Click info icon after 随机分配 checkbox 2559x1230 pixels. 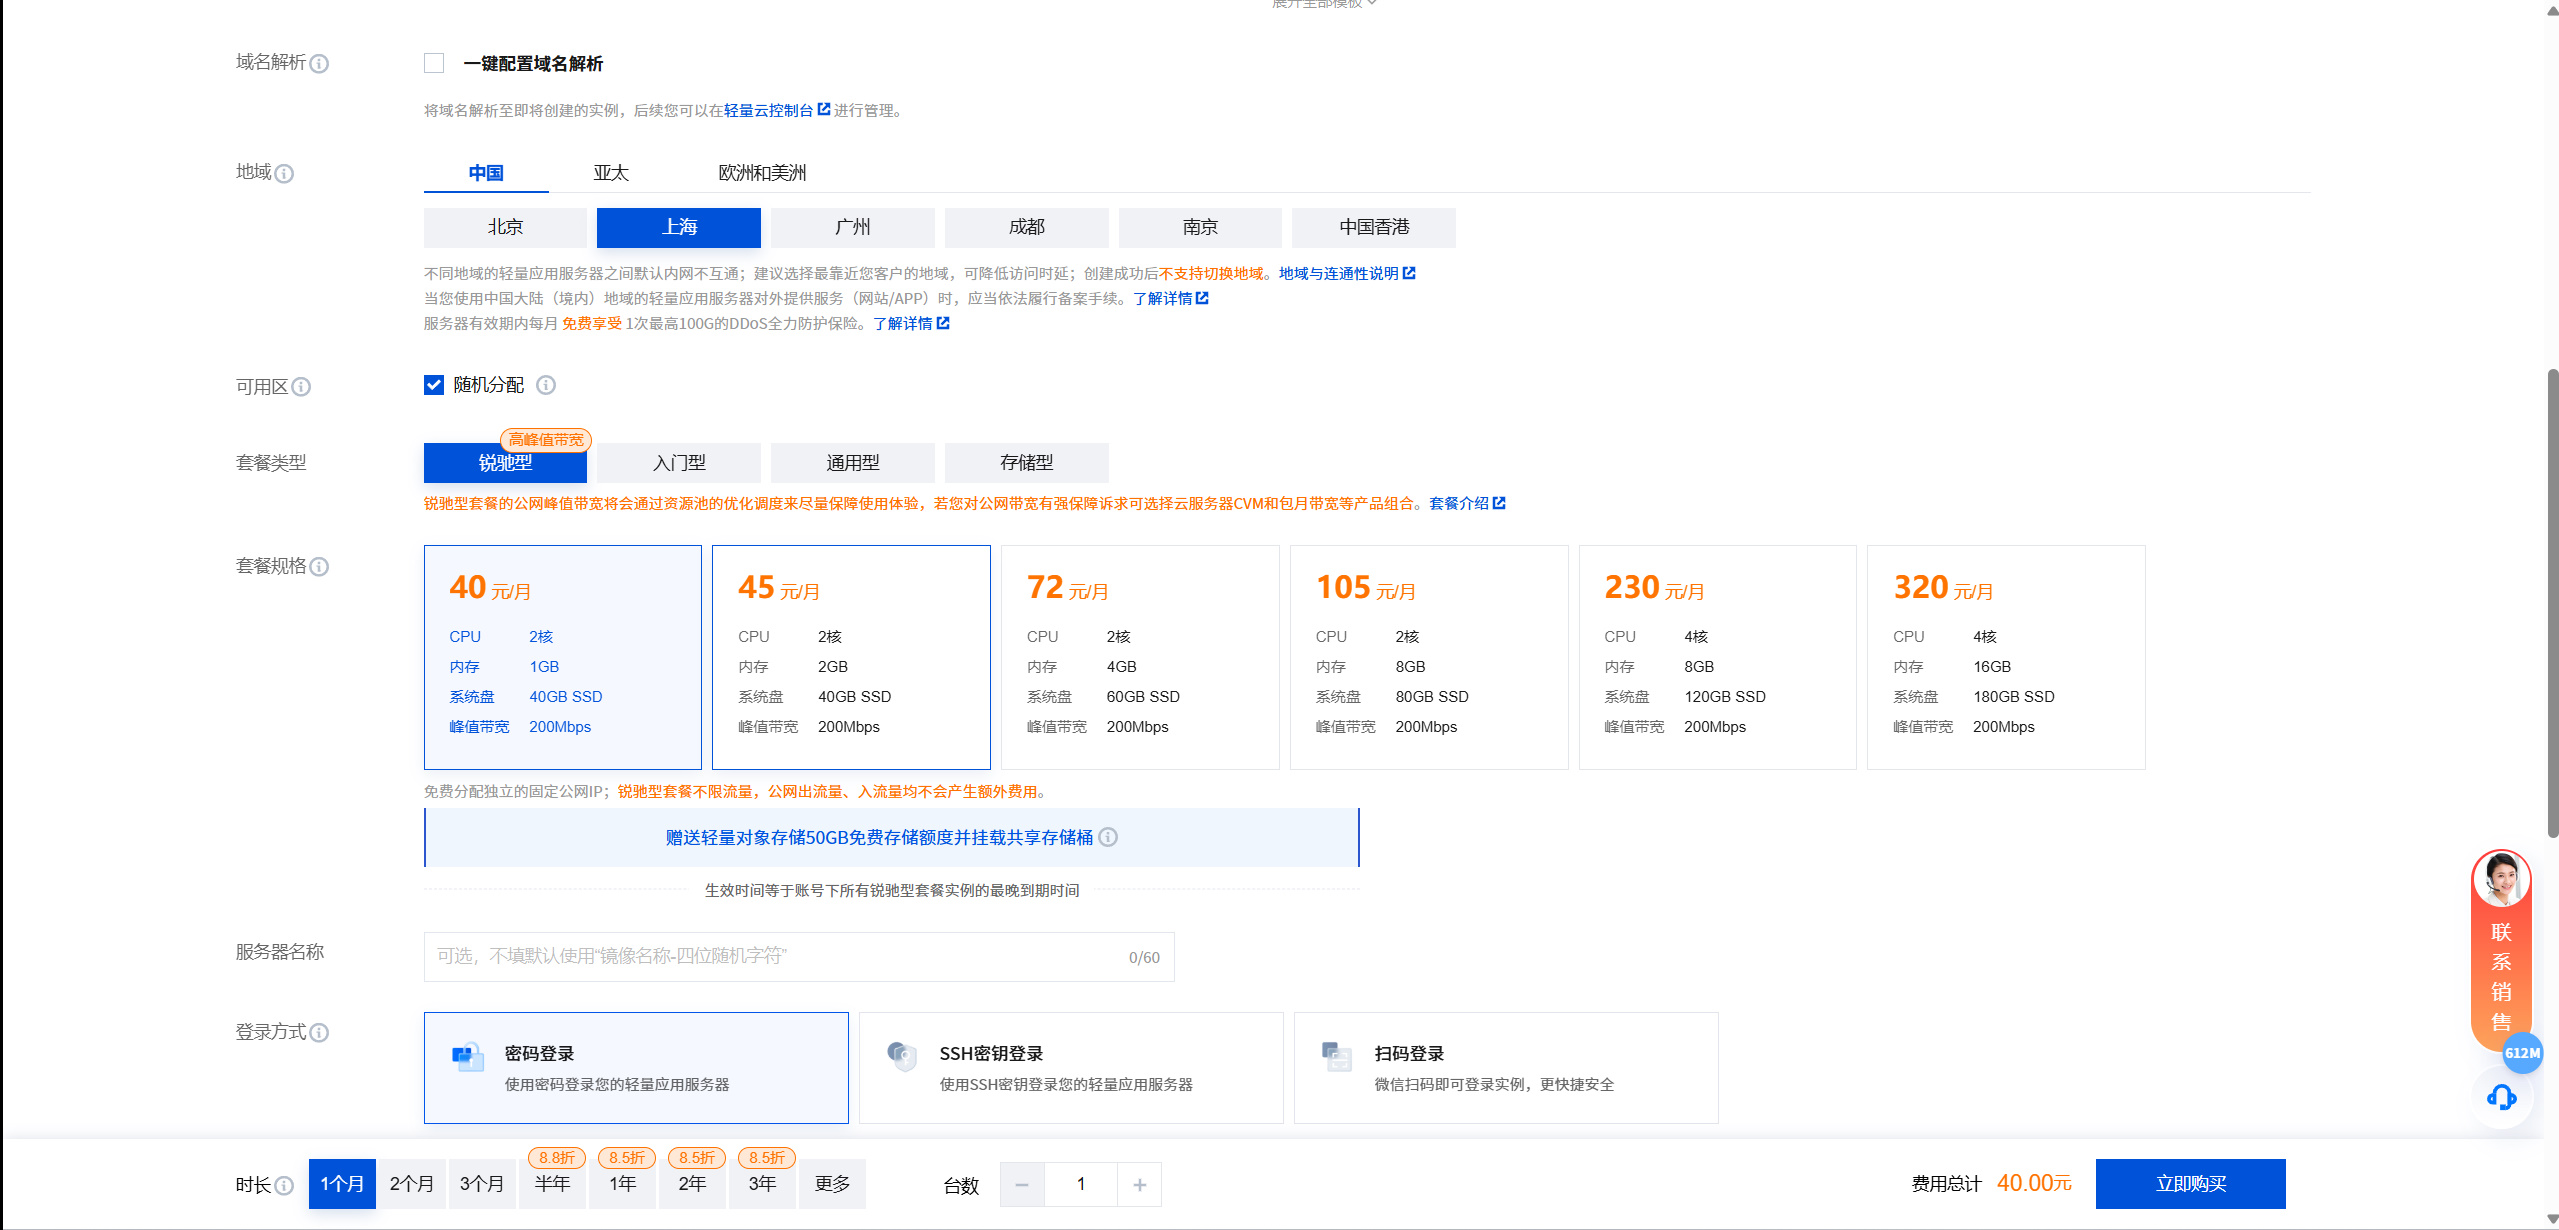(546, 385)
